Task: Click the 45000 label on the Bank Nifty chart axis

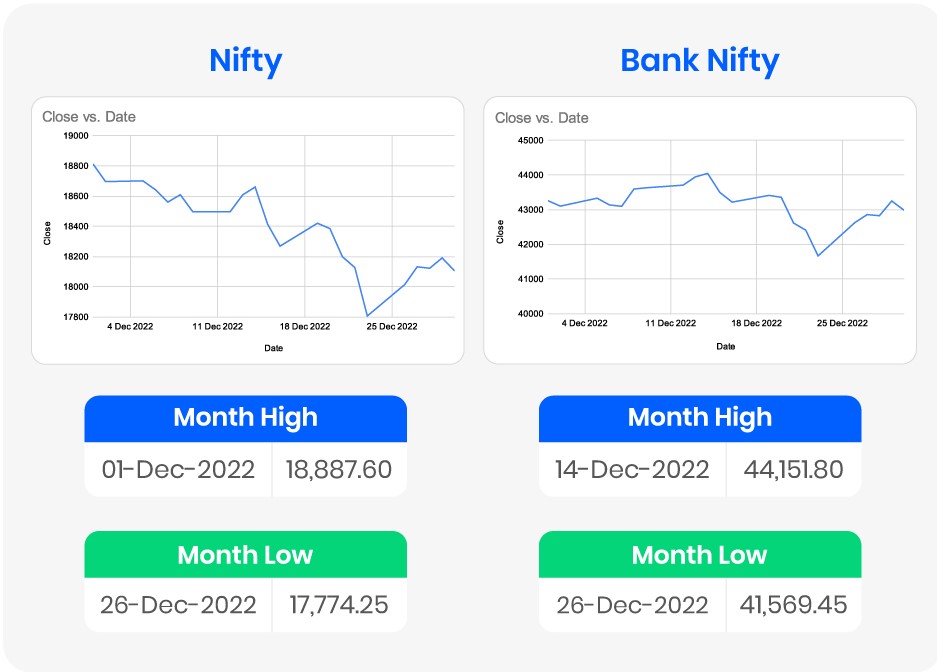Action: tap(529, 141)
